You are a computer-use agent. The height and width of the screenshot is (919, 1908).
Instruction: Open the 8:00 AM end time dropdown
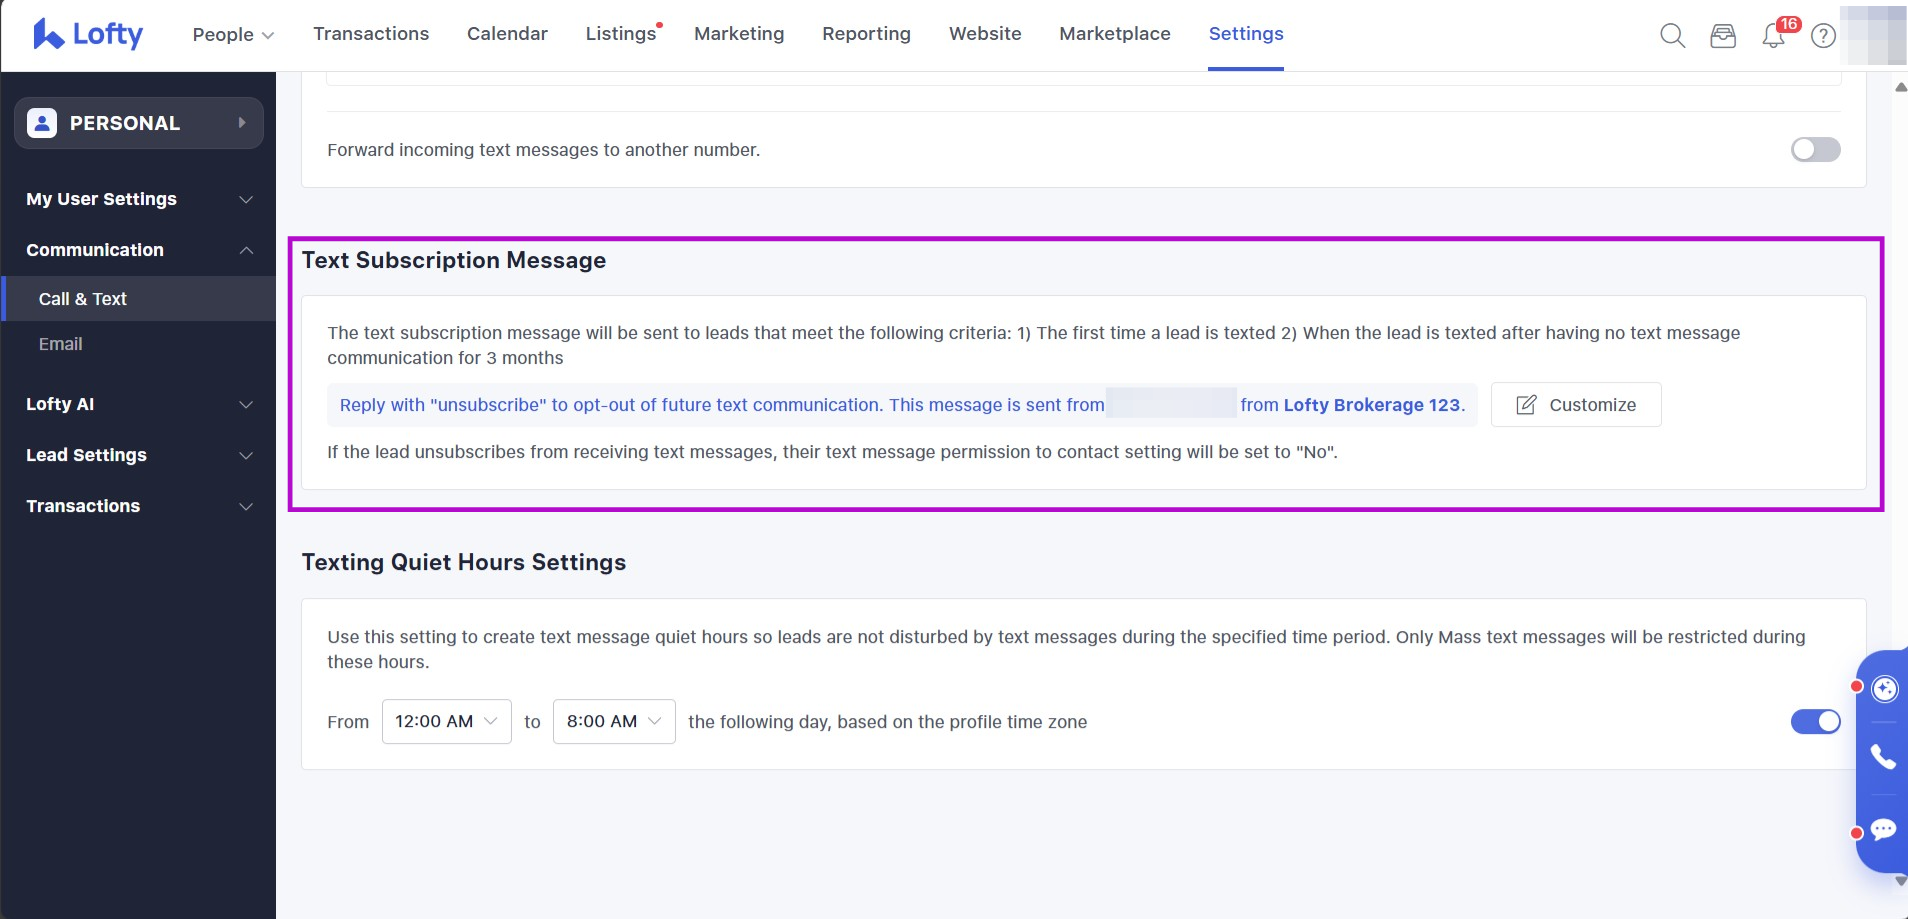(x=613, y=722)
